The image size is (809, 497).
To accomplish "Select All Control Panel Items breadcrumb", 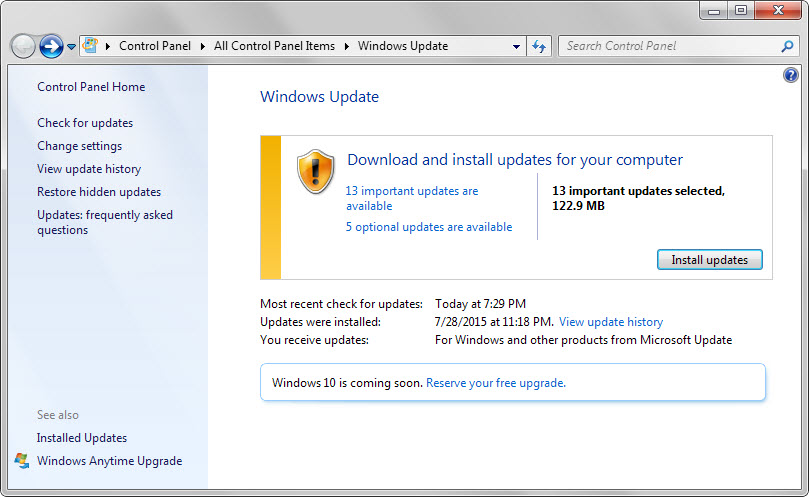I will (x=274, y=46).
